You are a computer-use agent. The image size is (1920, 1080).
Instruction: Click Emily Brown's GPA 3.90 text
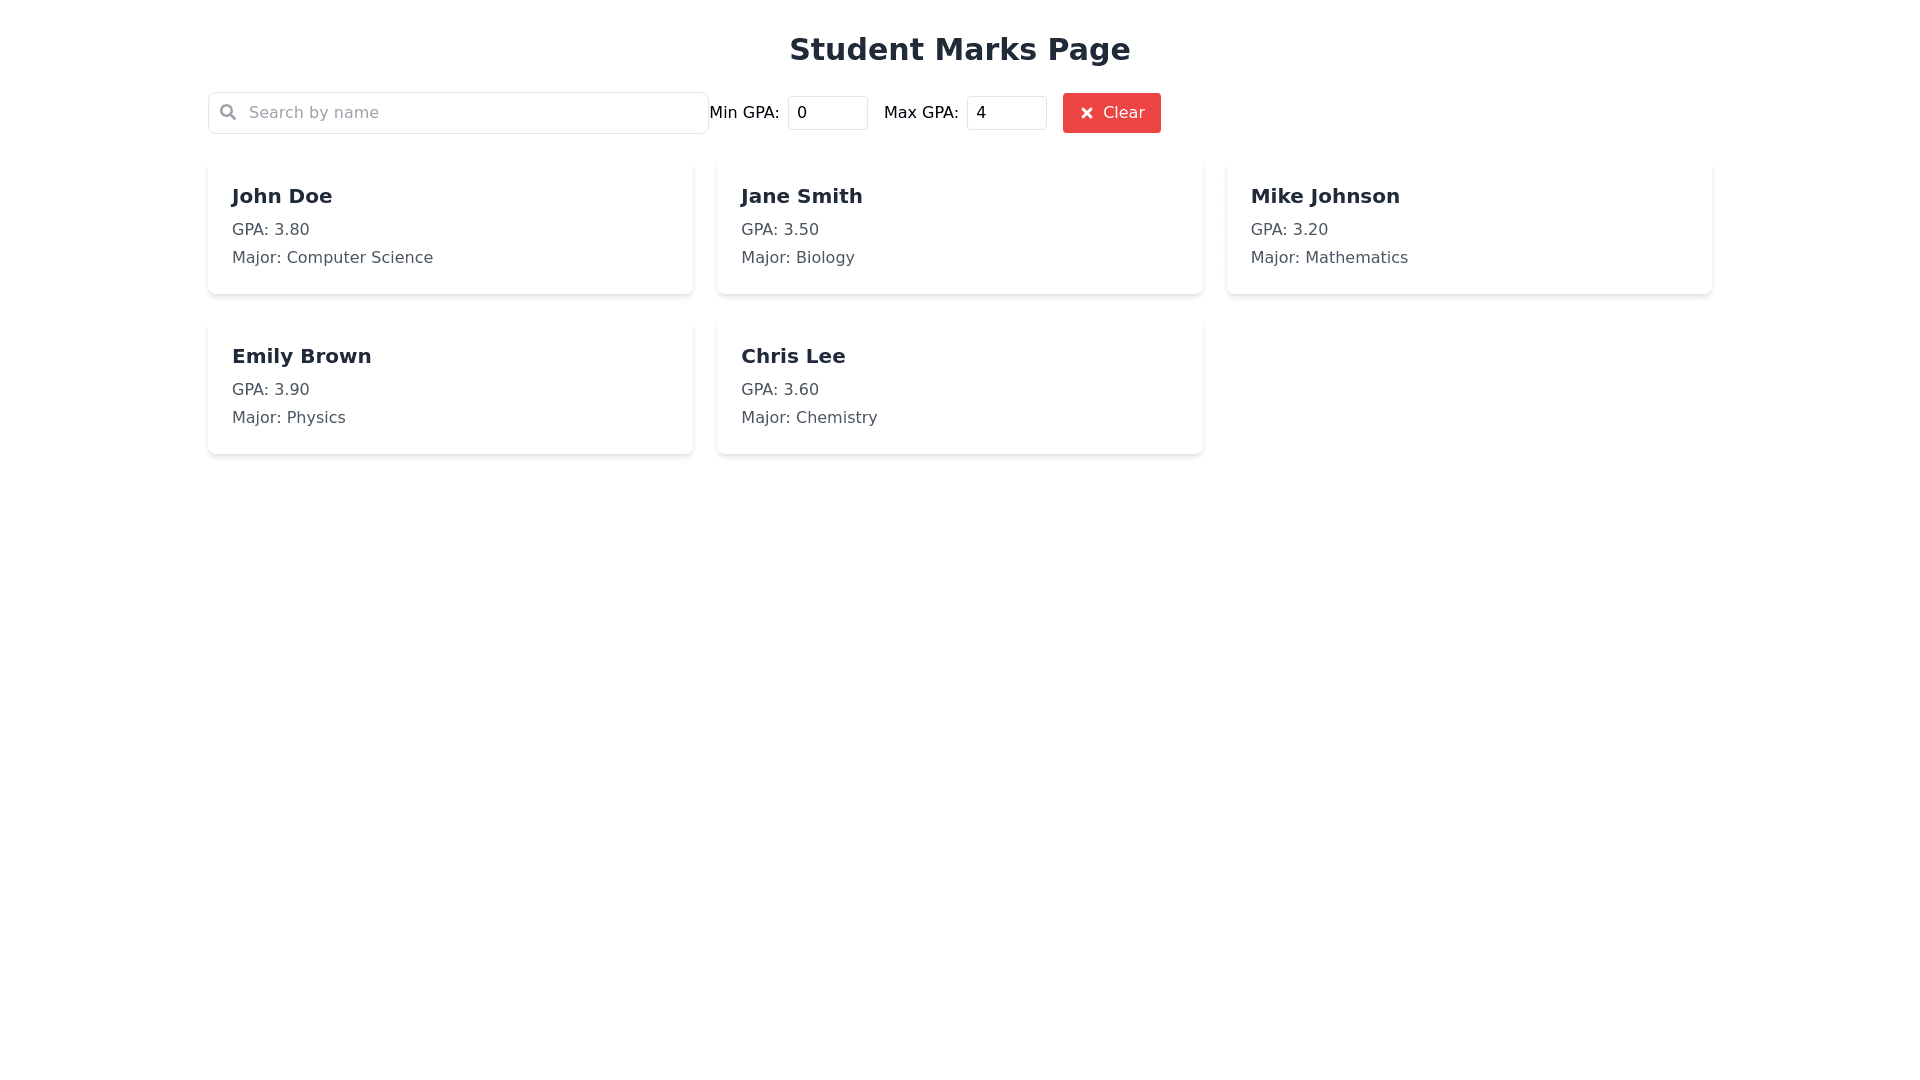click(270, 390)
